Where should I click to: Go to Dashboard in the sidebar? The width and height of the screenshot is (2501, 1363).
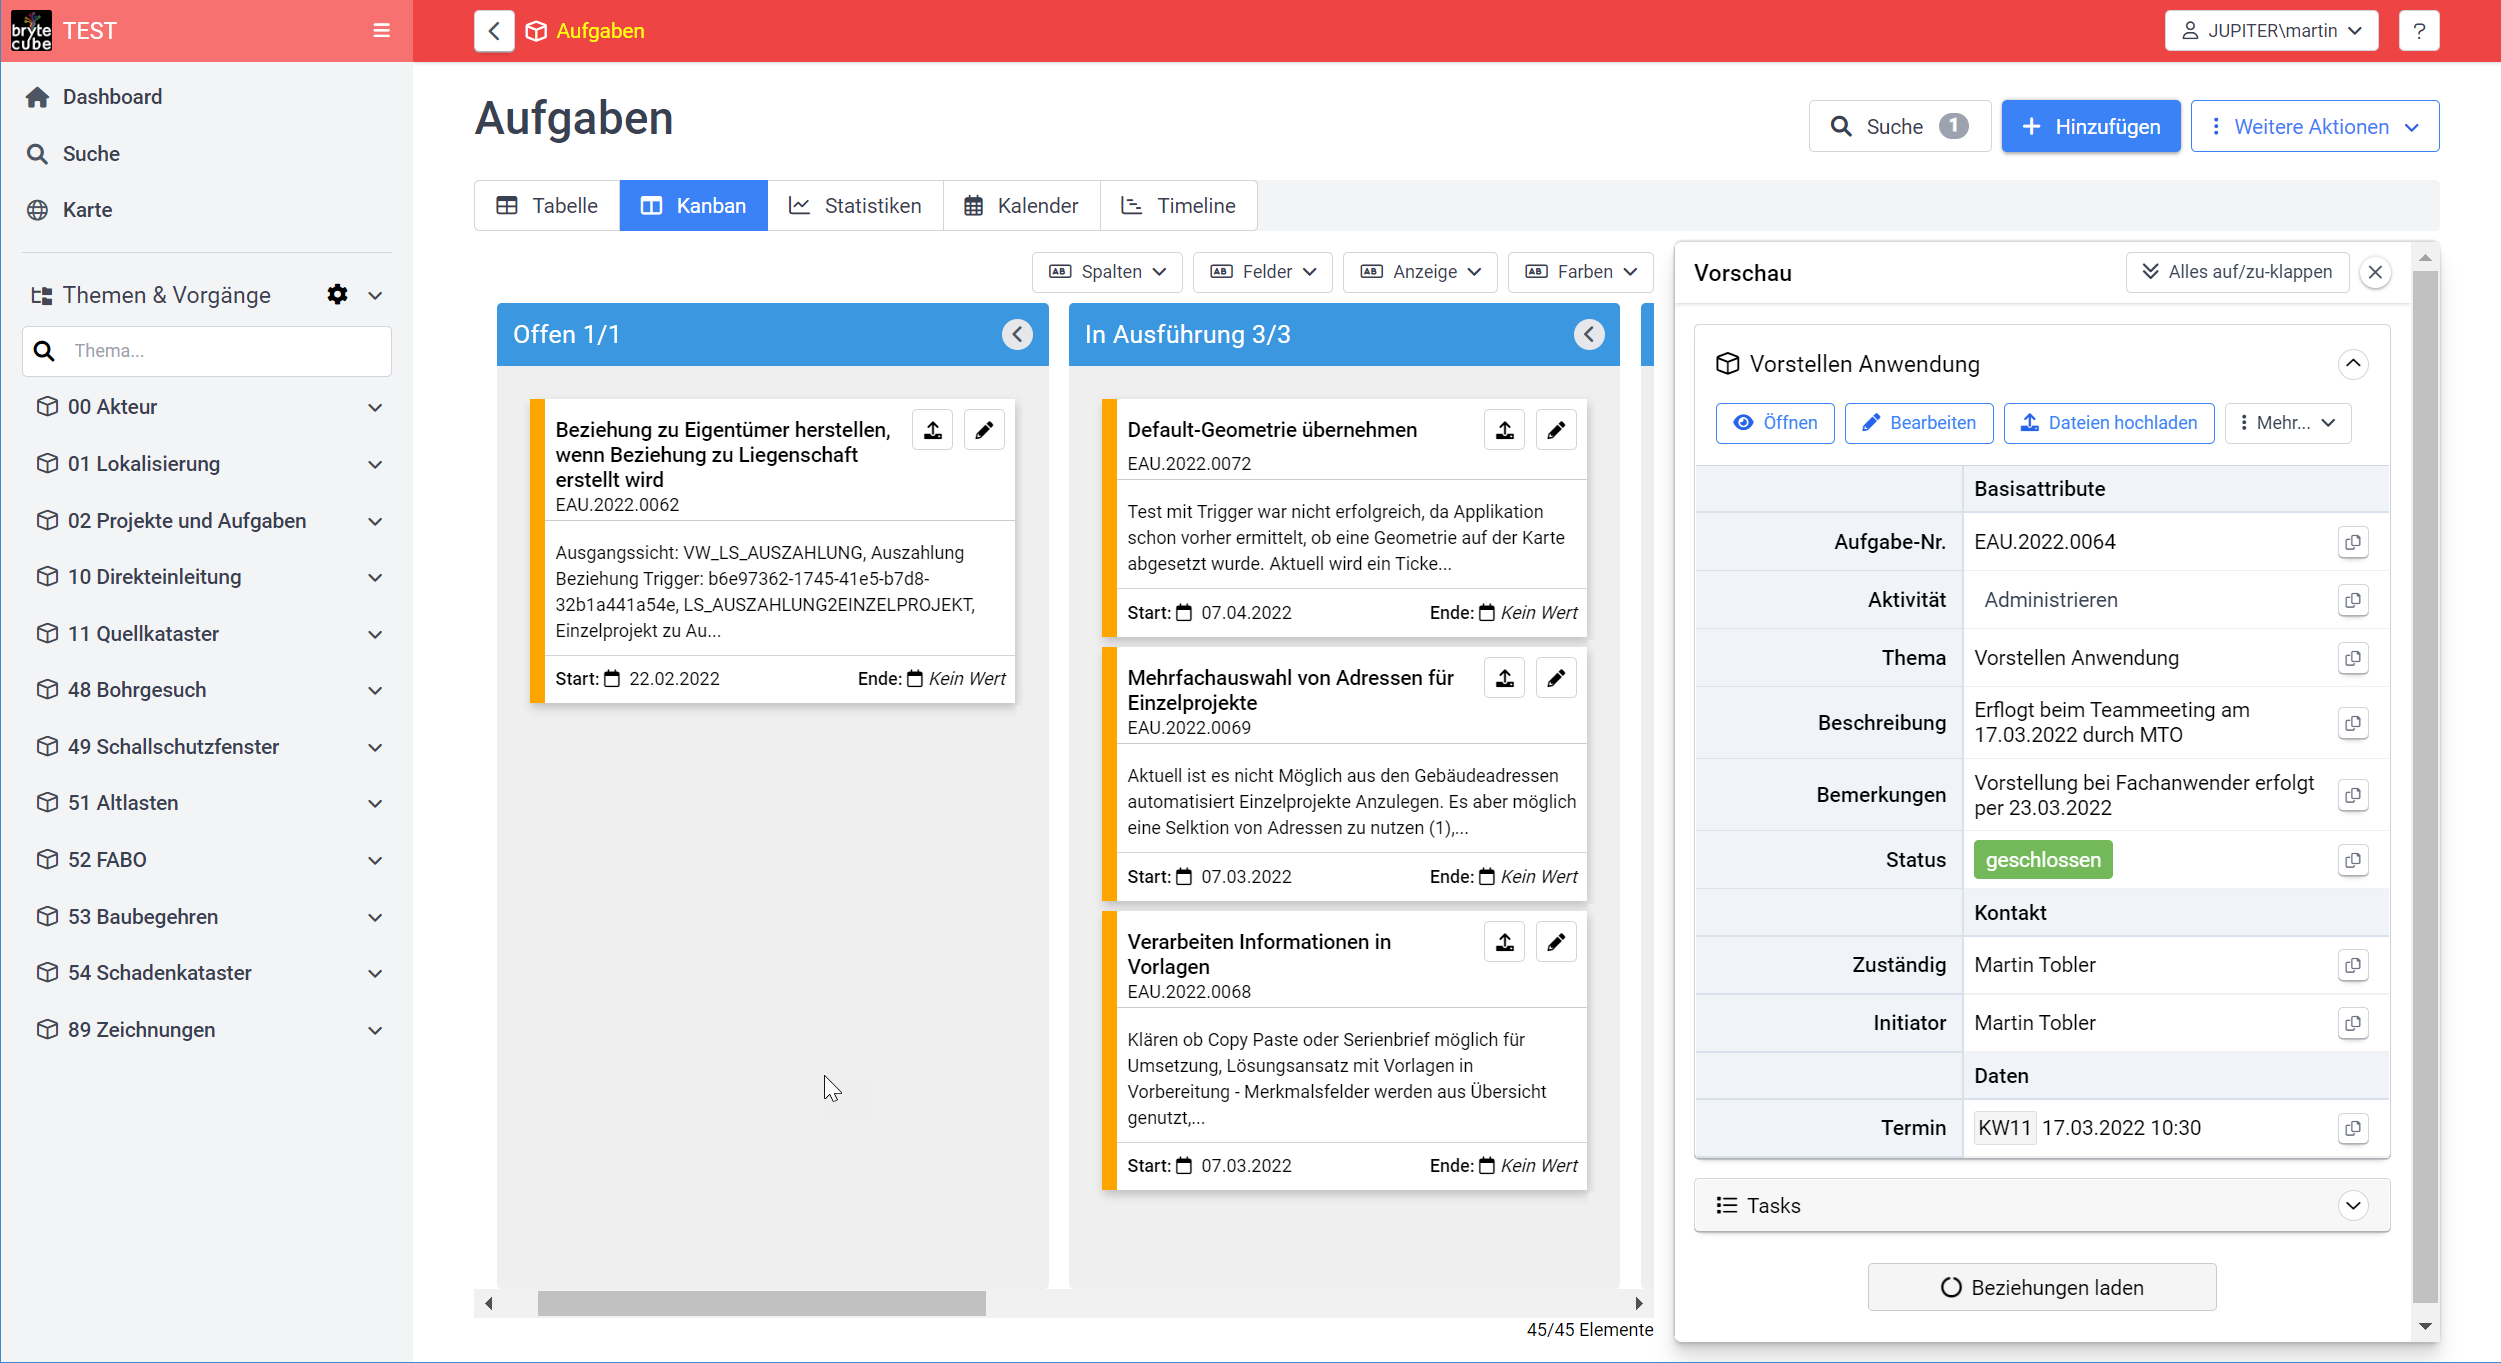[x=112, y=97]
